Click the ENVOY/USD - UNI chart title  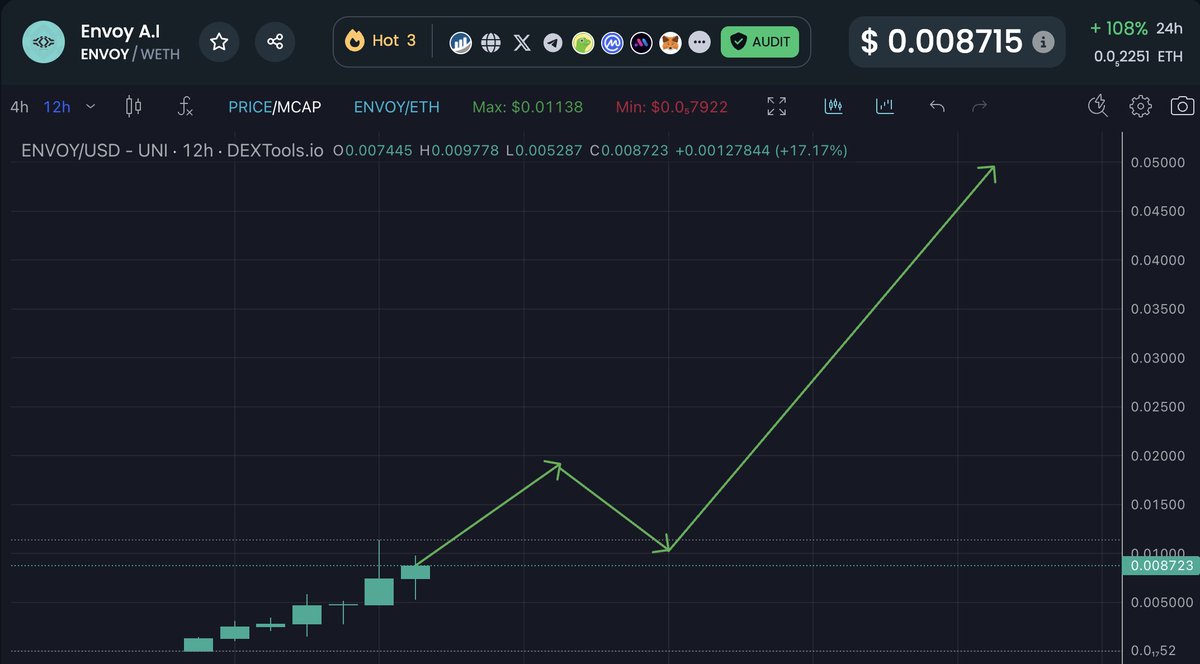point(172,151)
